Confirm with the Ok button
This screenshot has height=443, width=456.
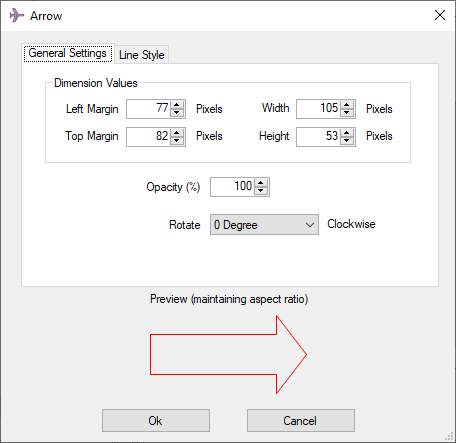[x=156, y=421]
